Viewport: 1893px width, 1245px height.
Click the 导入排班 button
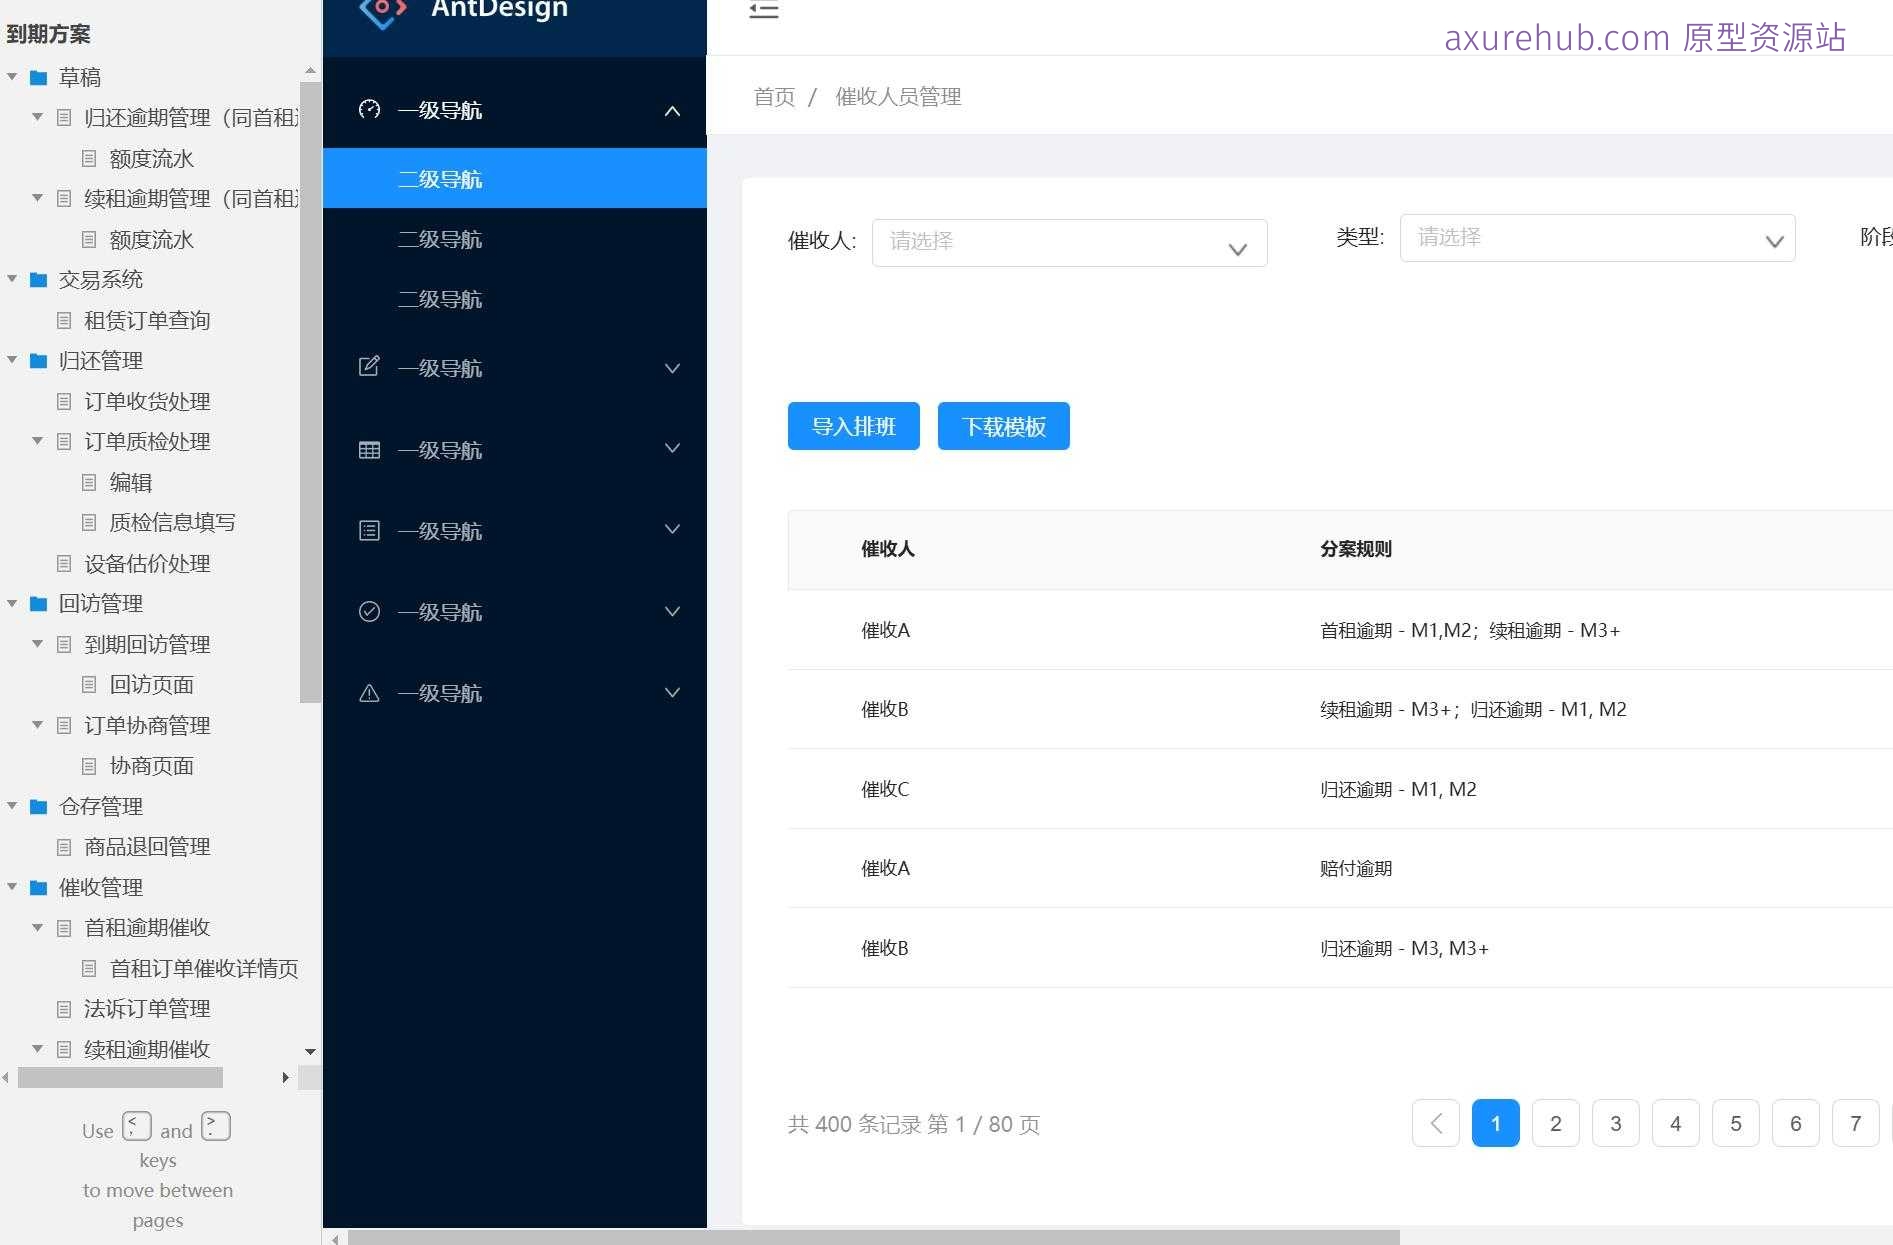coord(853,426)
